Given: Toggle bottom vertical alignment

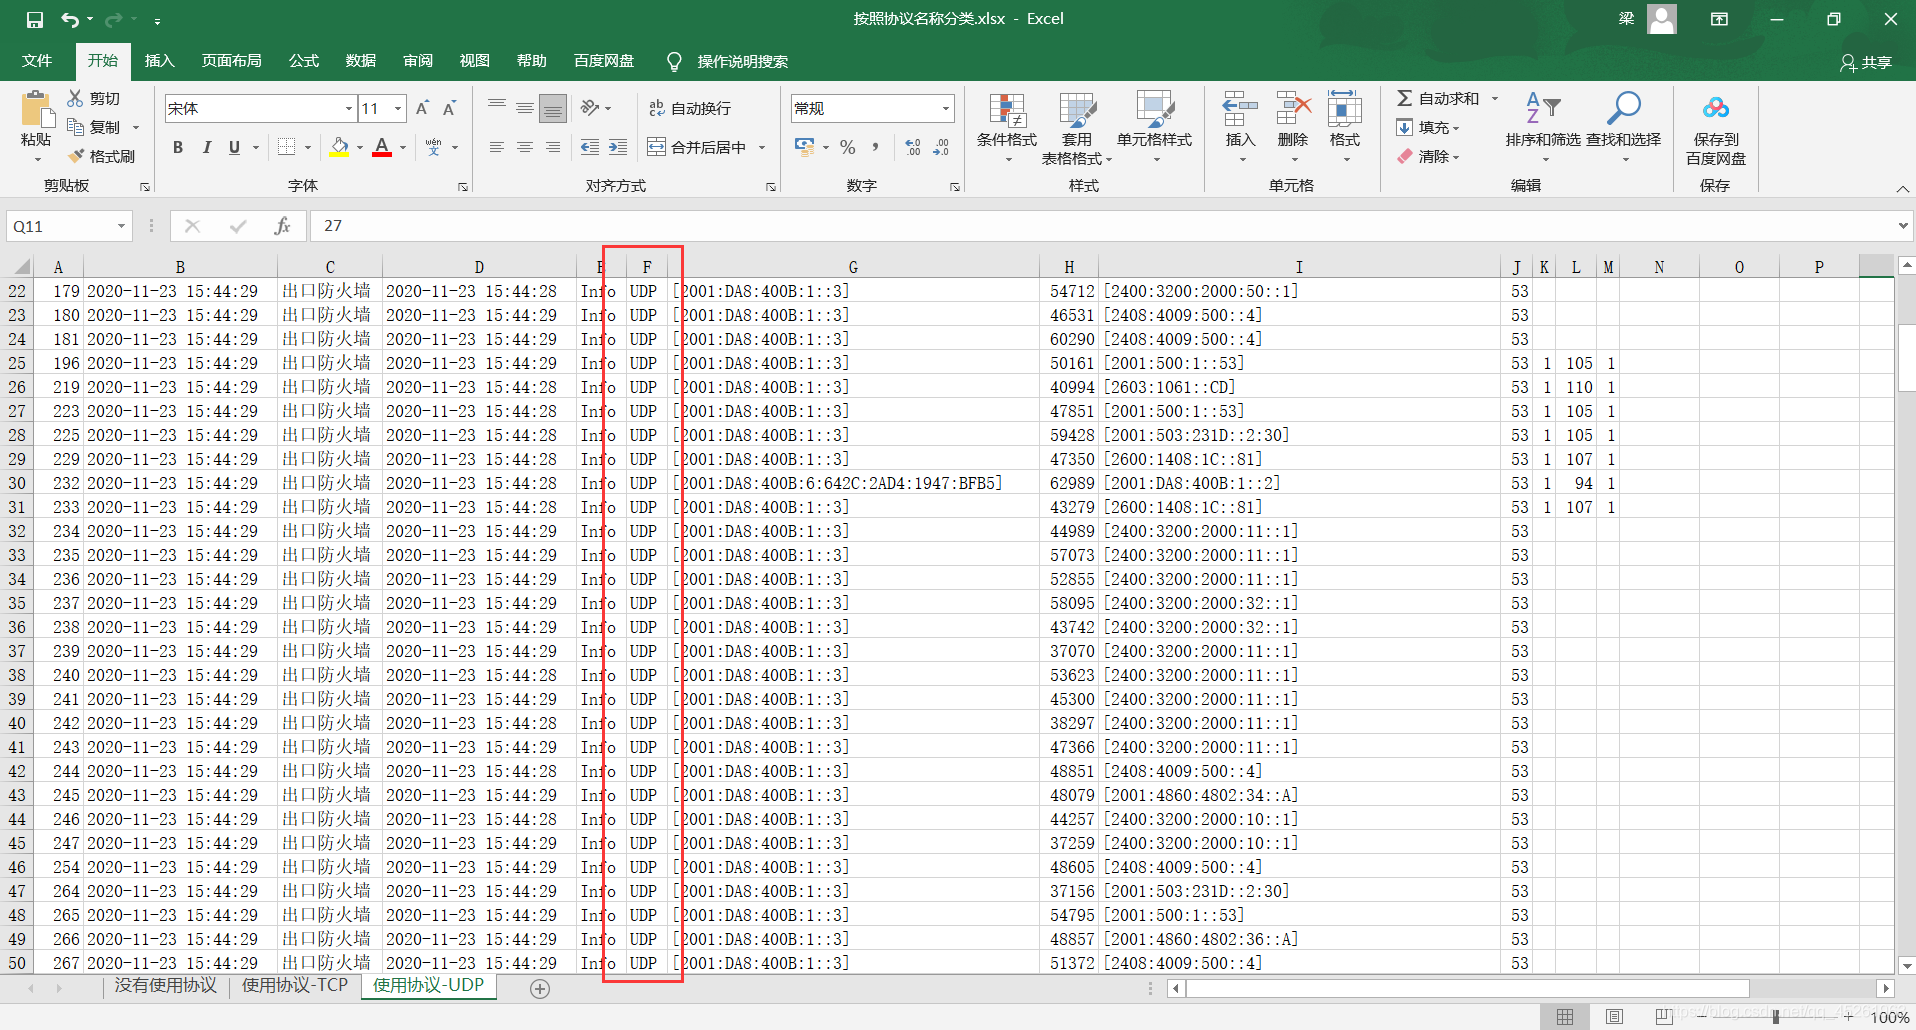Looking at the screenshot, I should coord(553,108).
